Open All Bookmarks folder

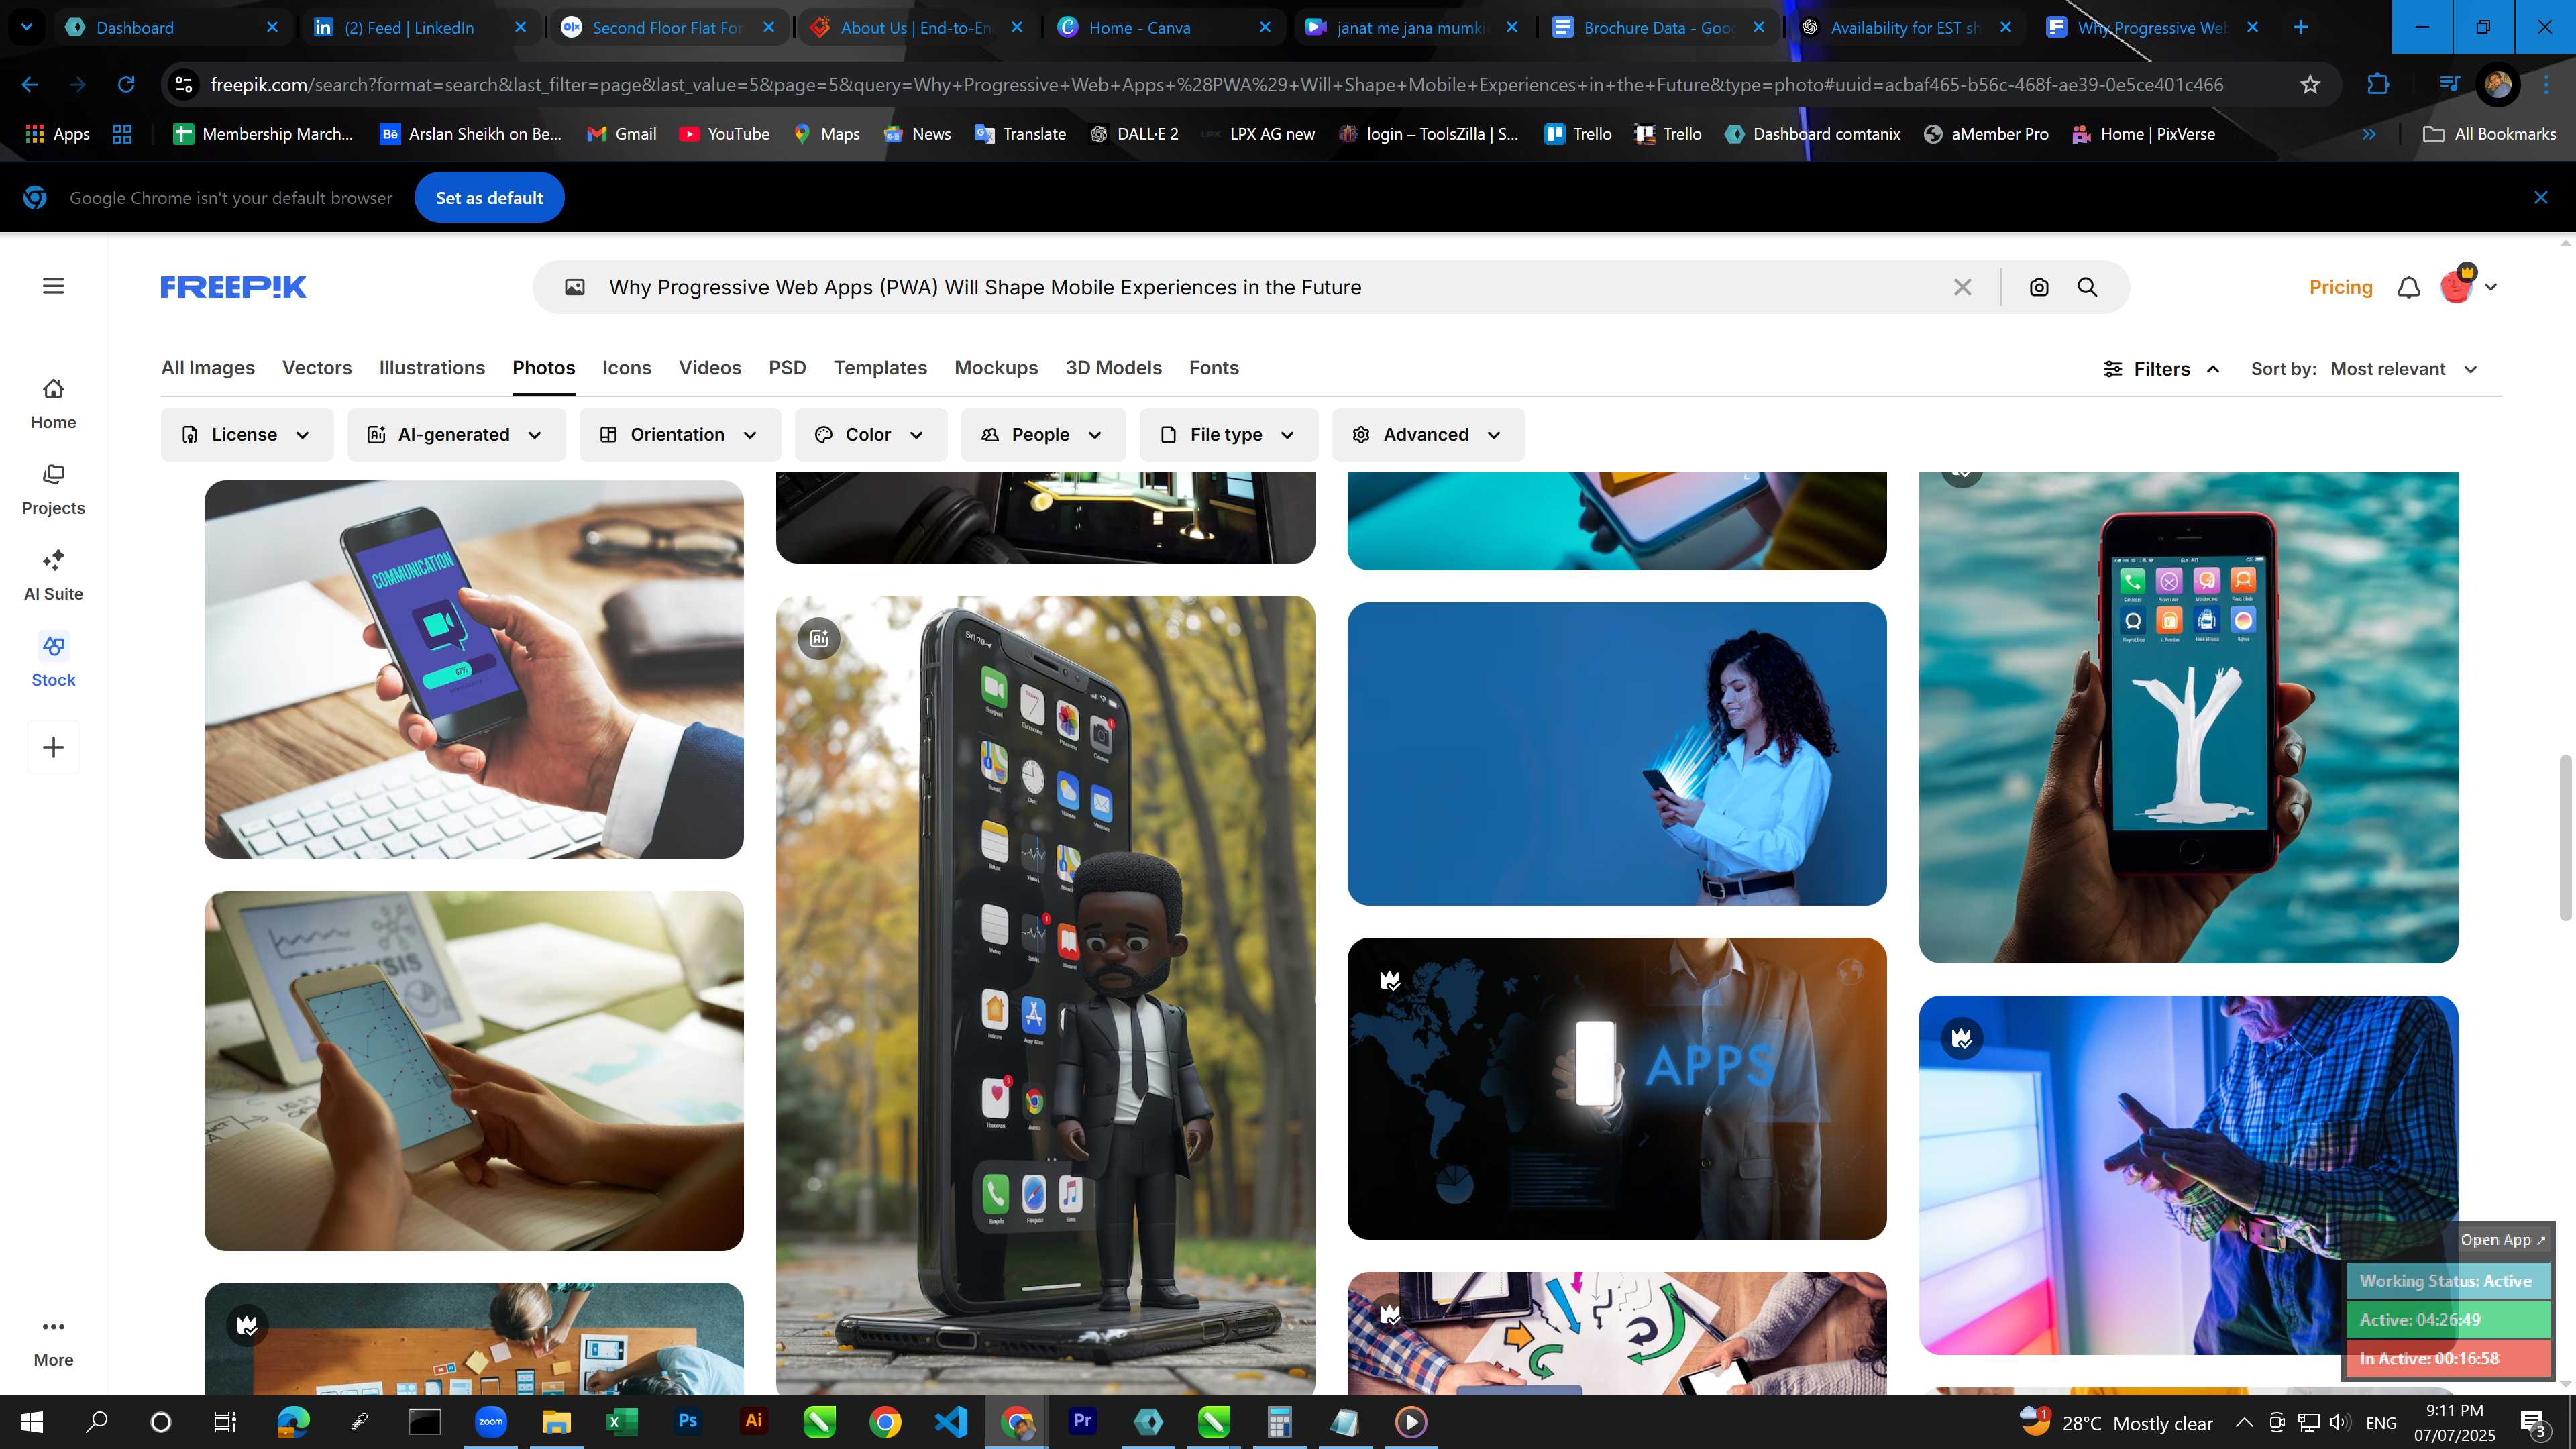point(2490,134)
